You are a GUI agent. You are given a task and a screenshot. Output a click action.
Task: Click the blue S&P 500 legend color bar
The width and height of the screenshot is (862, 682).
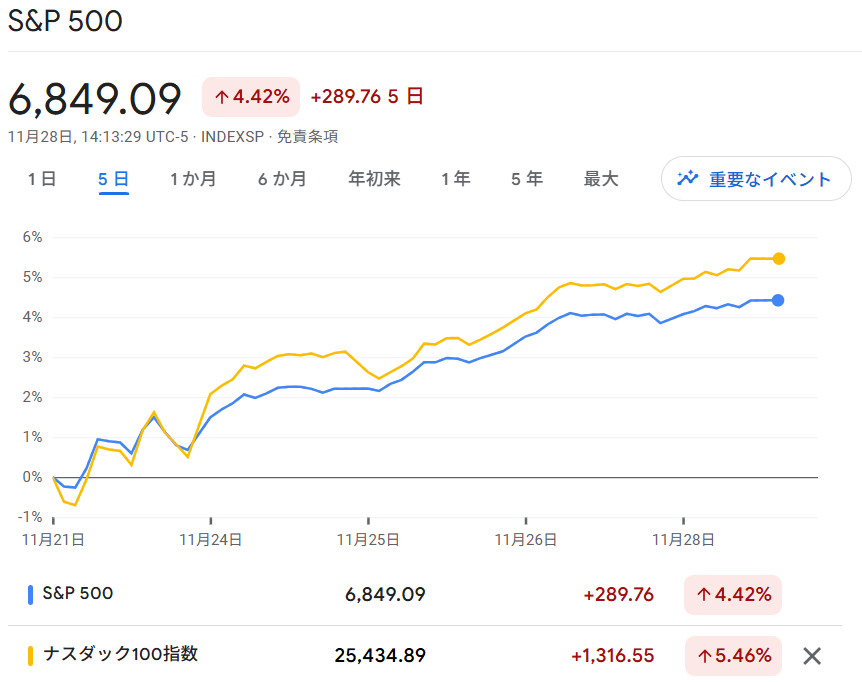point(31,594)
